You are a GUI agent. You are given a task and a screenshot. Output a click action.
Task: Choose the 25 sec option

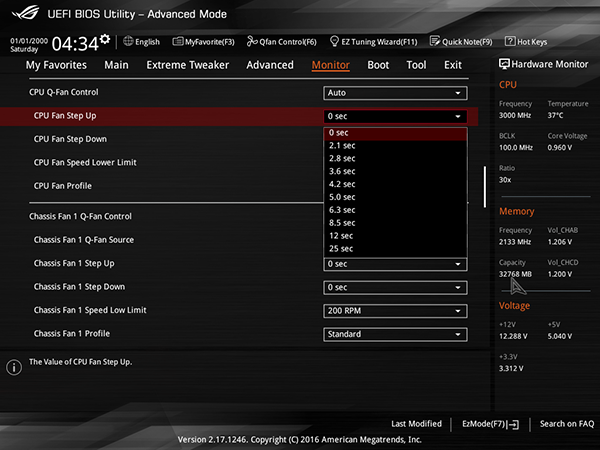coord(395,249)
